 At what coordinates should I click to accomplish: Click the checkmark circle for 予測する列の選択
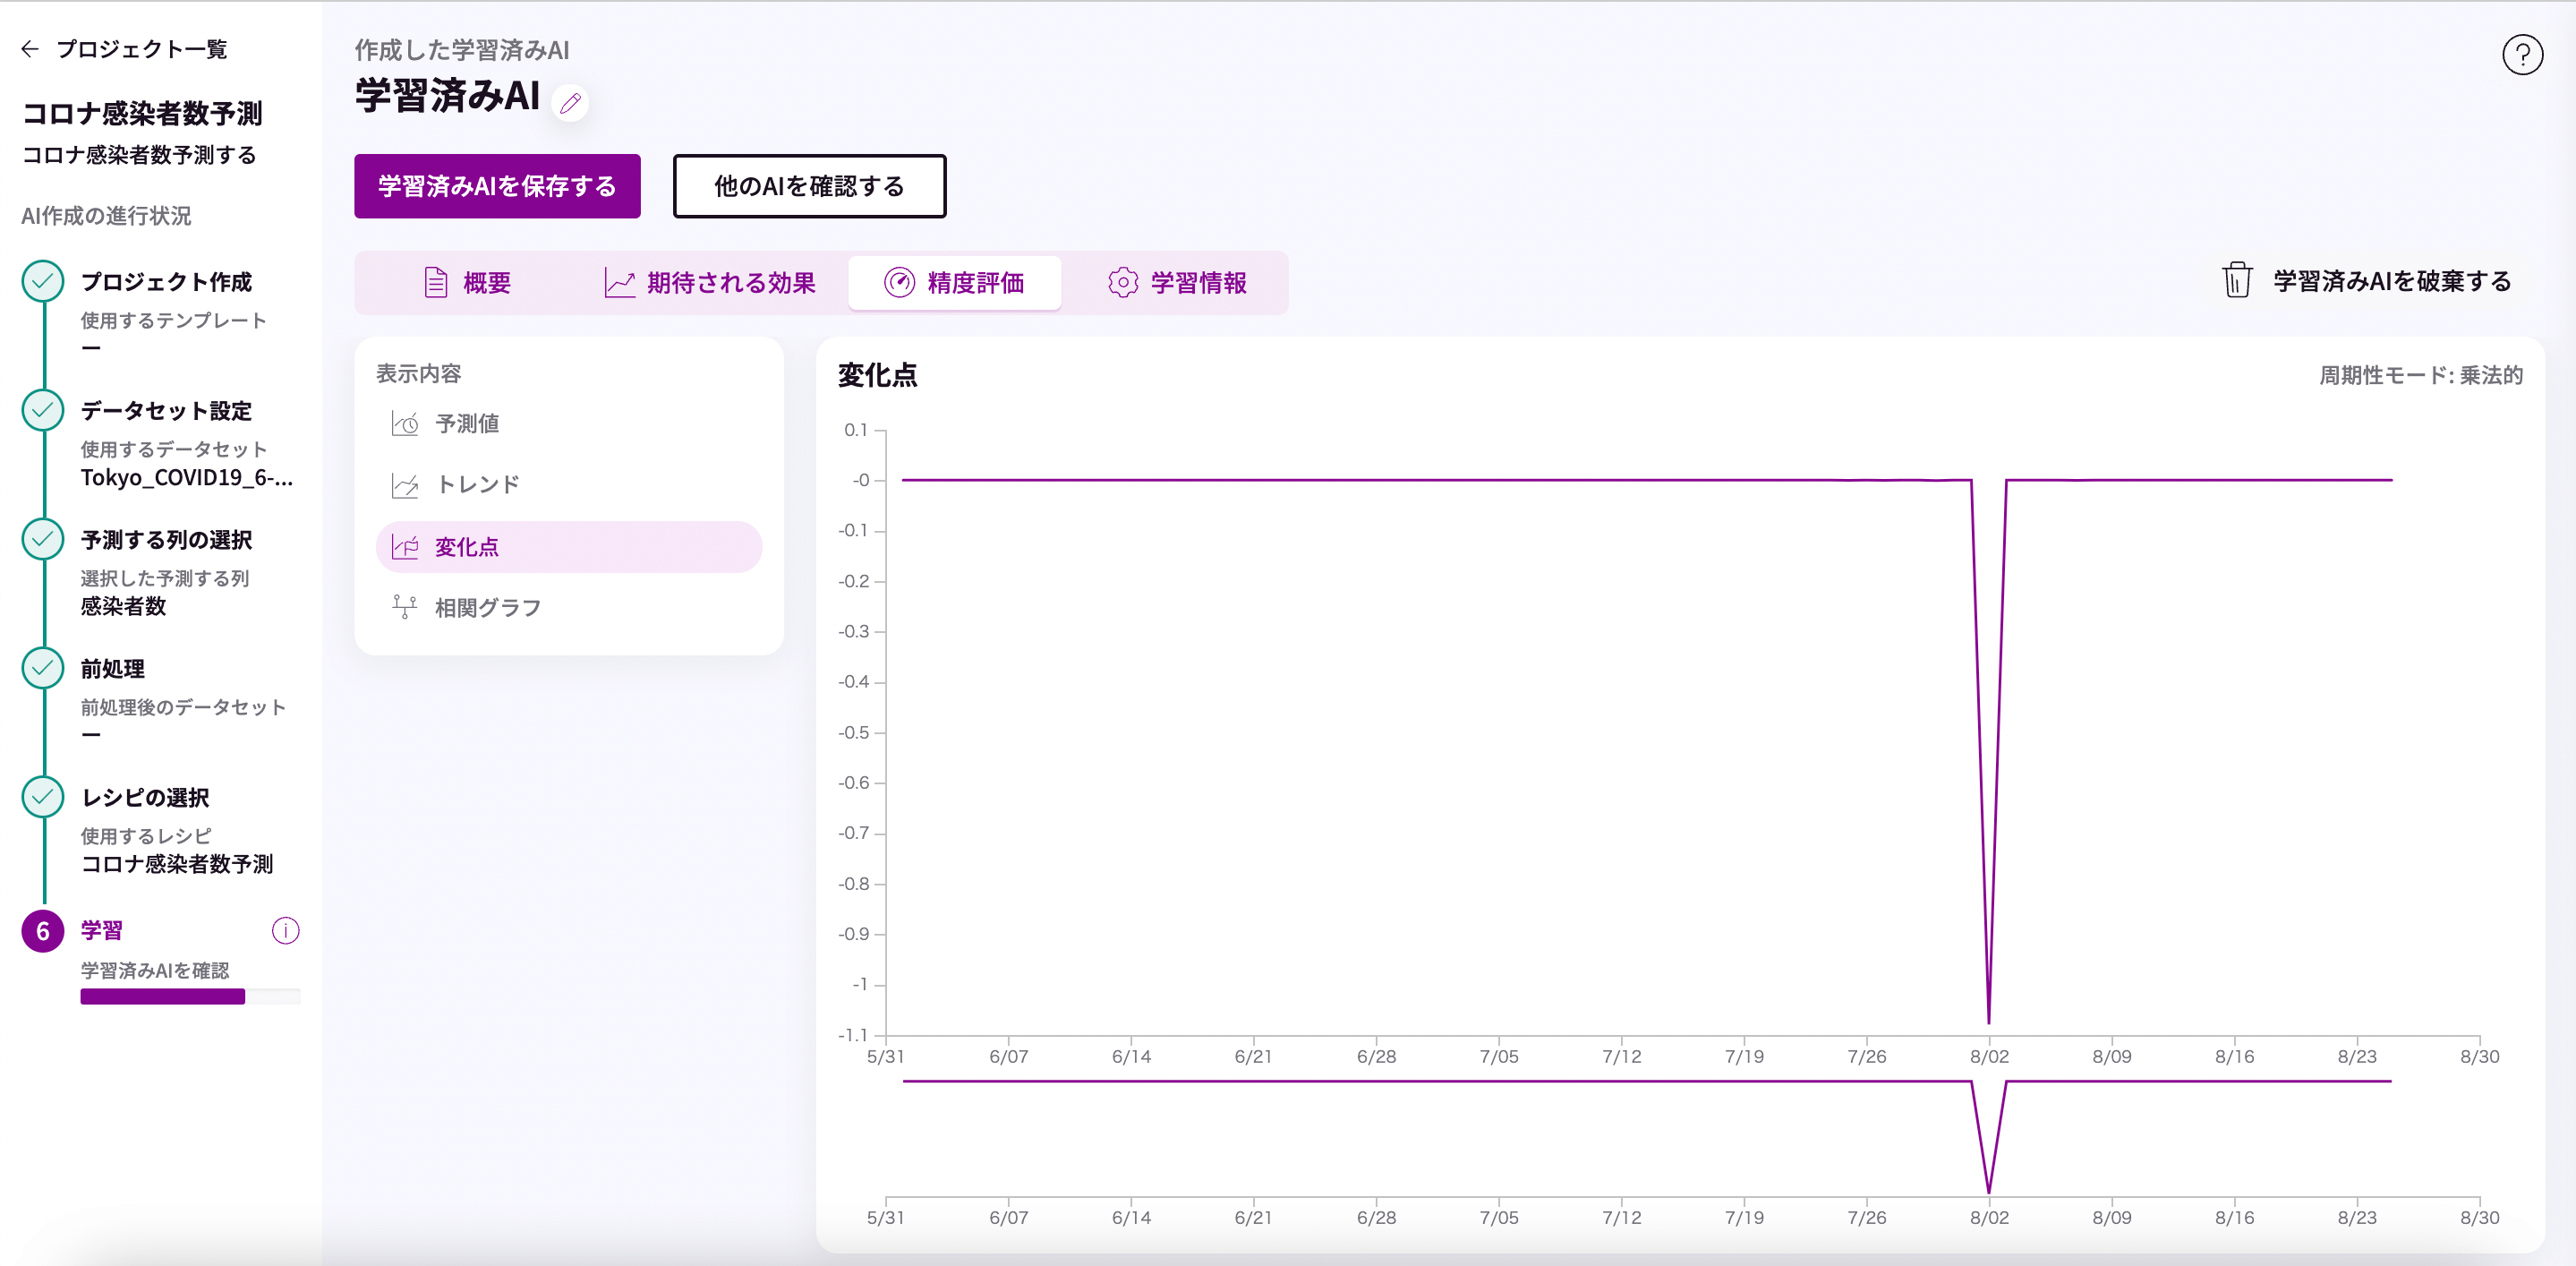coord(43,540)
